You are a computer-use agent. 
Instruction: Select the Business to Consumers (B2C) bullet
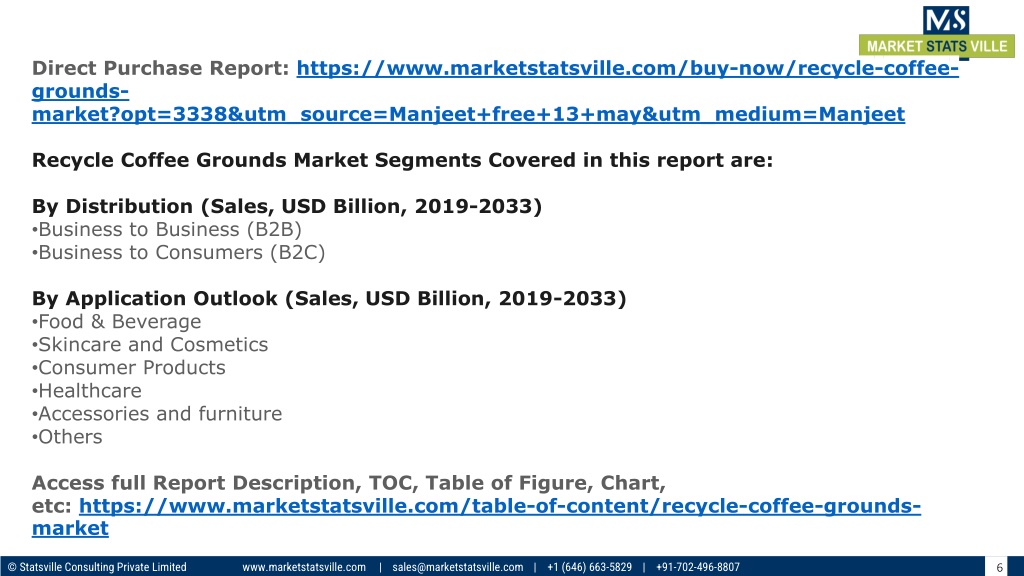coord(178,253)
